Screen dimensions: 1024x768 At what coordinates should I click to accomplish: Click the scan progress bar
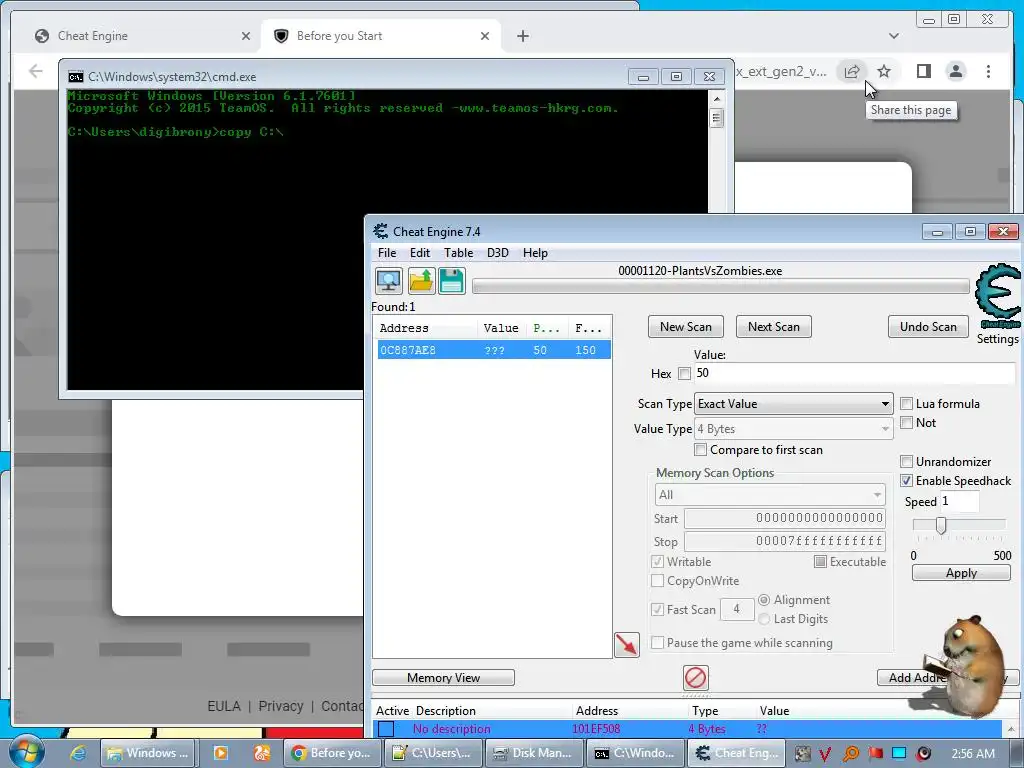pos(720,286)
